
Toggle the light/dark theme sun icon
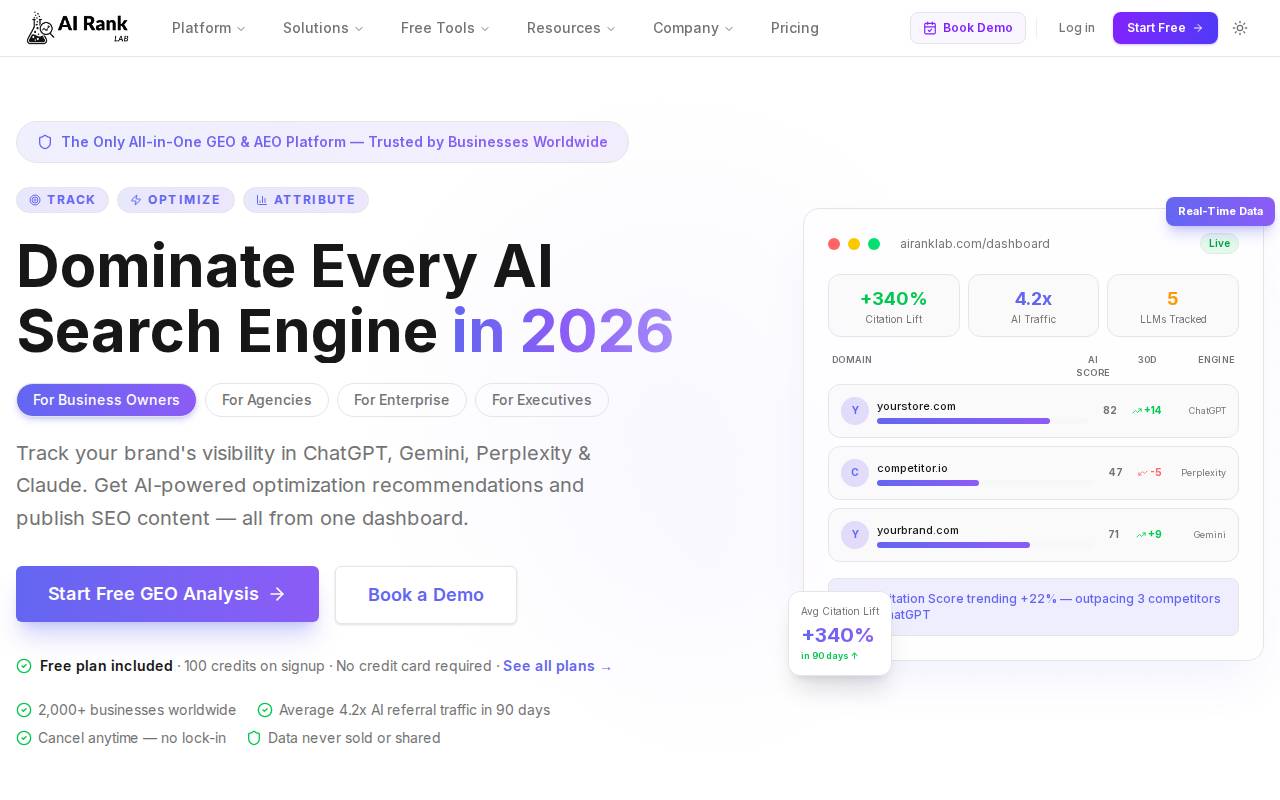click(1240, 28)
